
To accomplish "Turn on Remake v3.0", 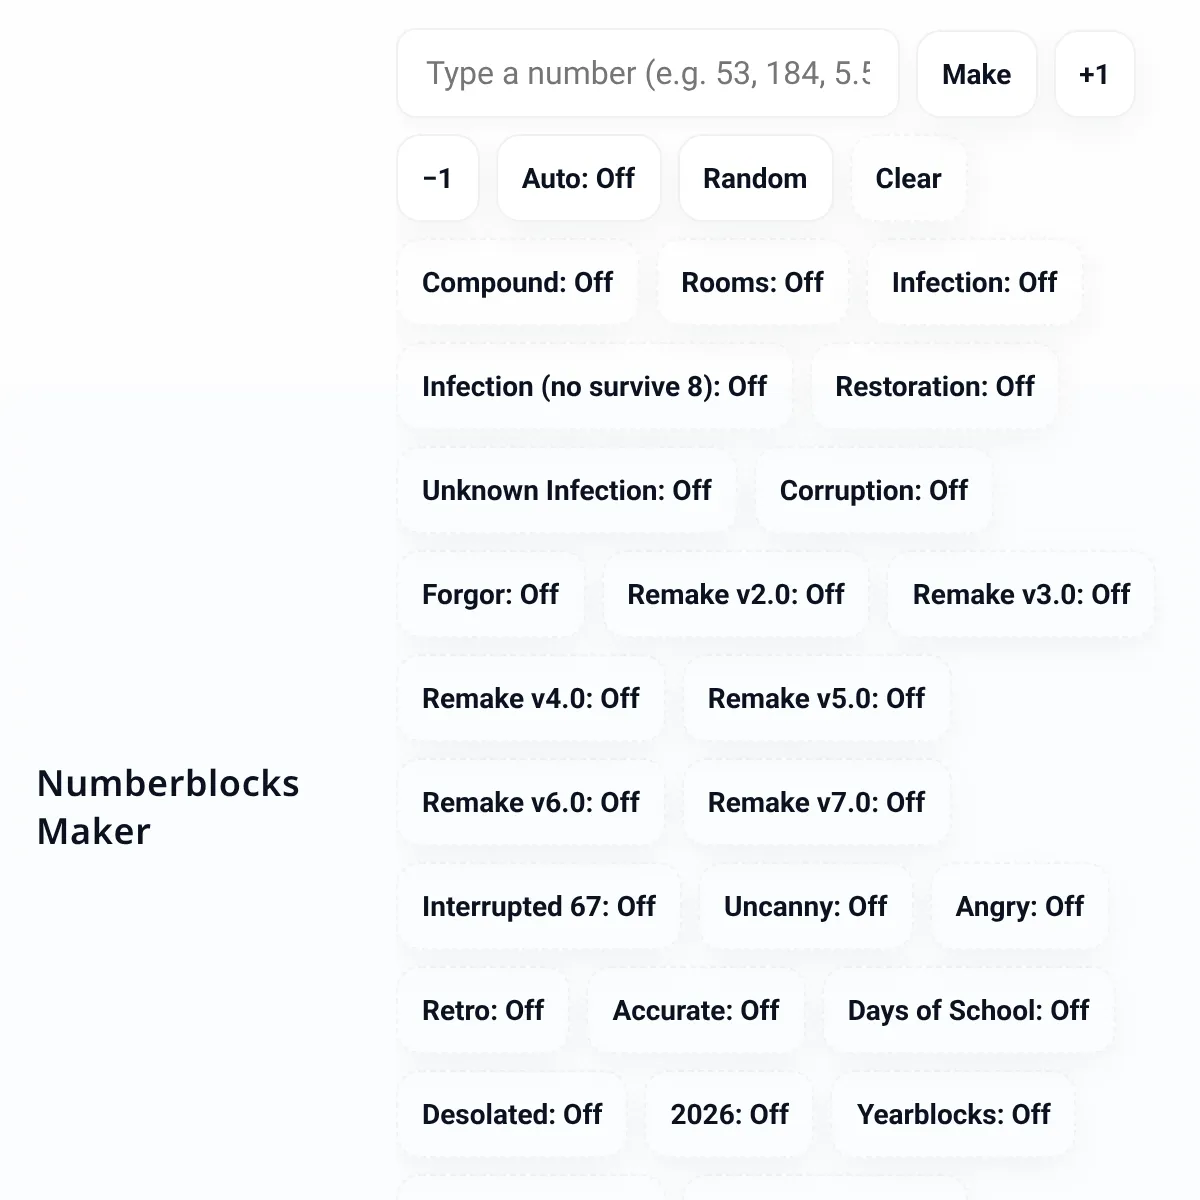I will (x=1021, y=595).
